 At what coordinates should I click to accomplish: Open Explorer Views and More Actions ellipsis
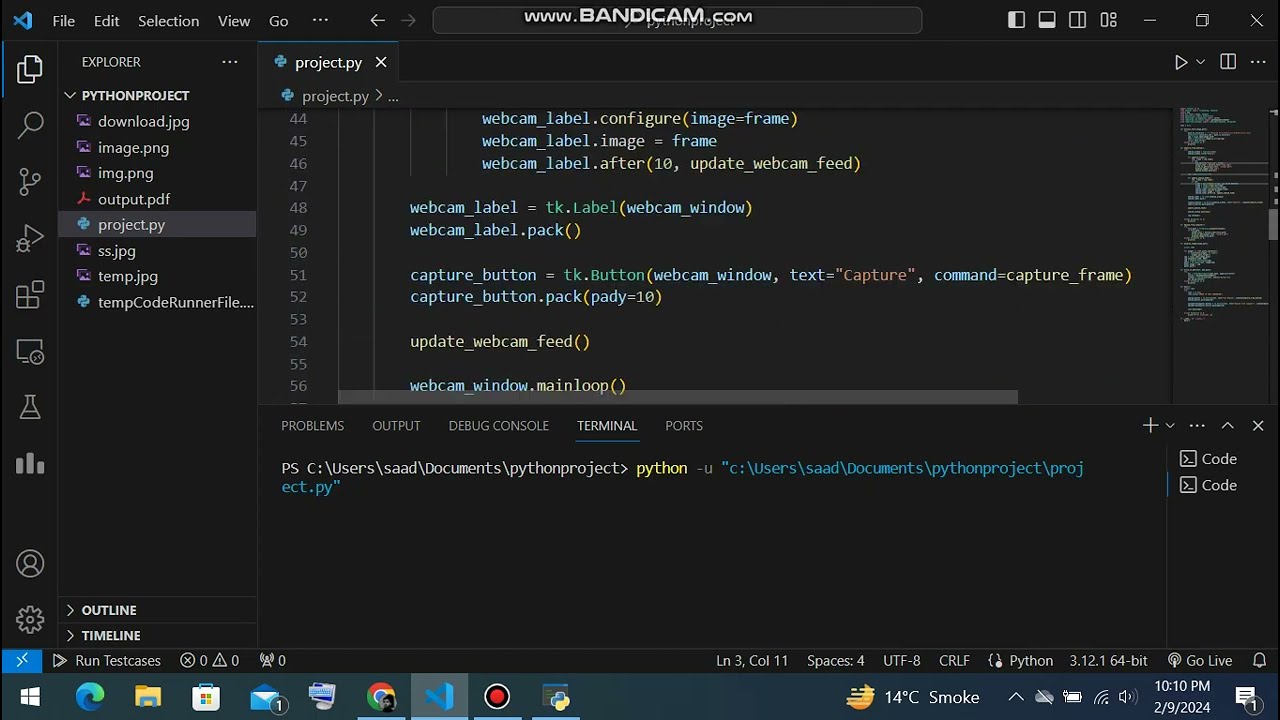[x=230, y=62]
